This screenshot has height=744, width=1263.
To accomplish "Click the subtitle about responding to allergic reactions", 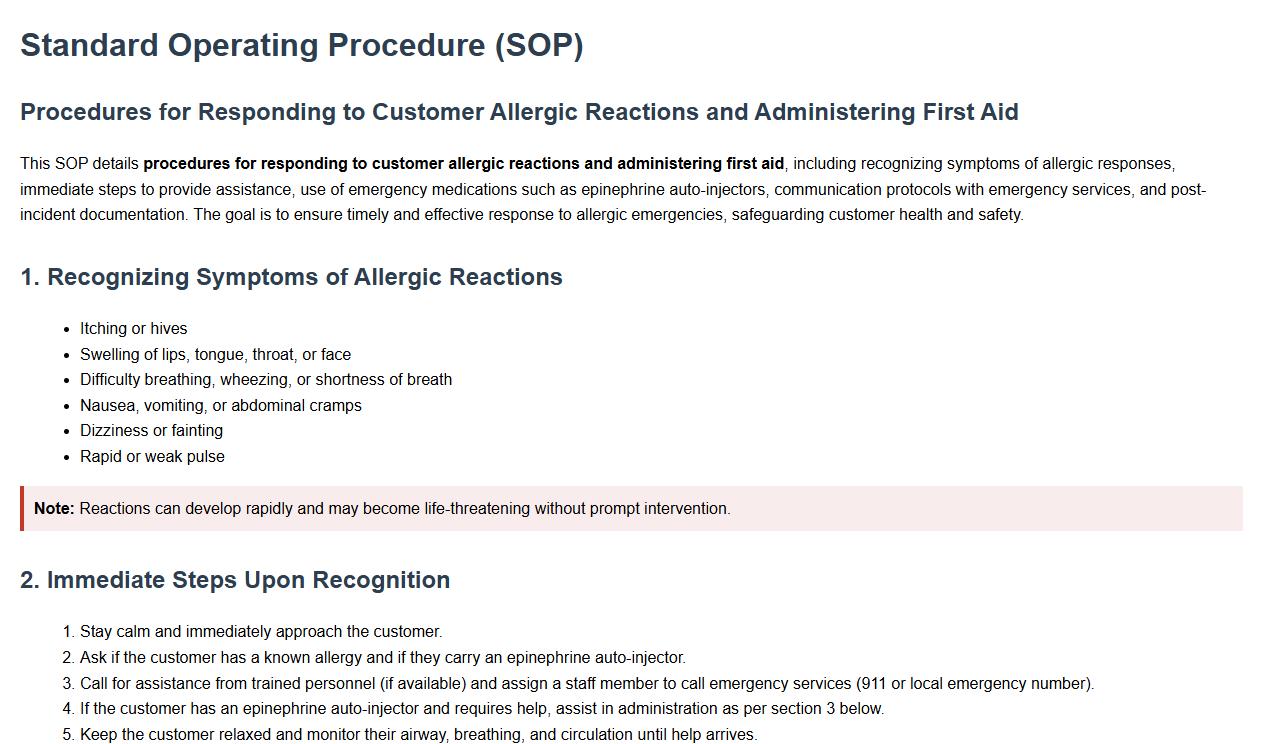I will (518, 112).
